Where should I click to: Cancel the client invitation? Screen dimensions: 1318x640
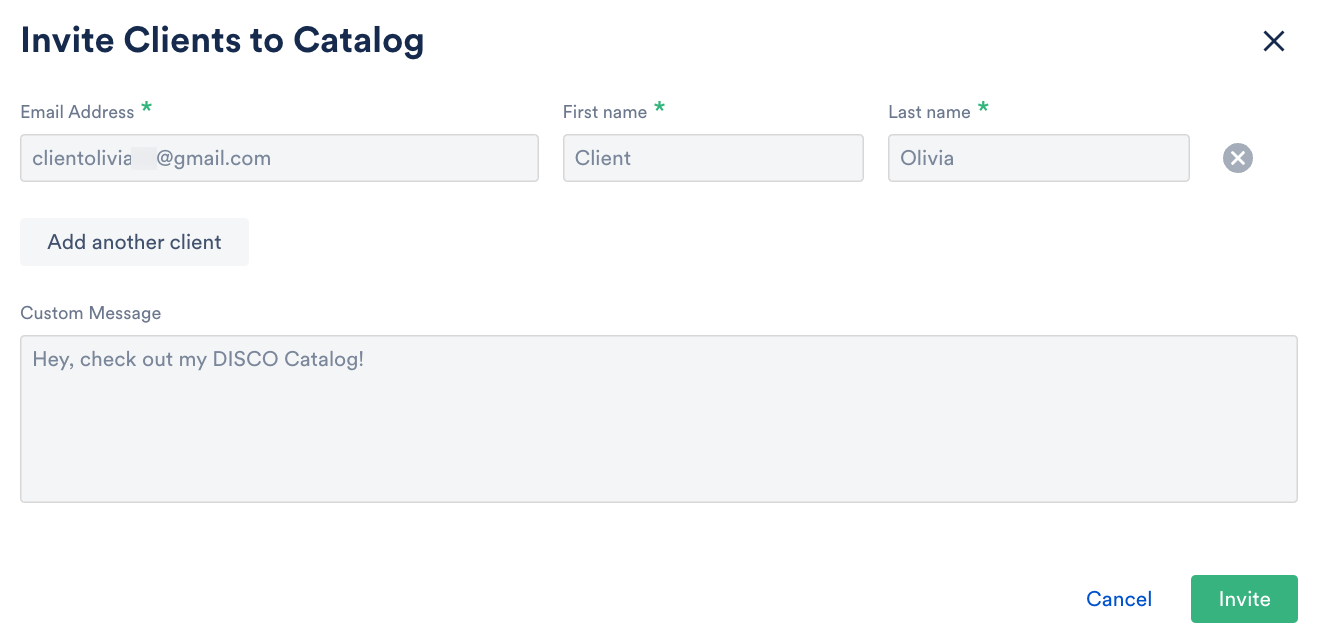point(1119,599)
